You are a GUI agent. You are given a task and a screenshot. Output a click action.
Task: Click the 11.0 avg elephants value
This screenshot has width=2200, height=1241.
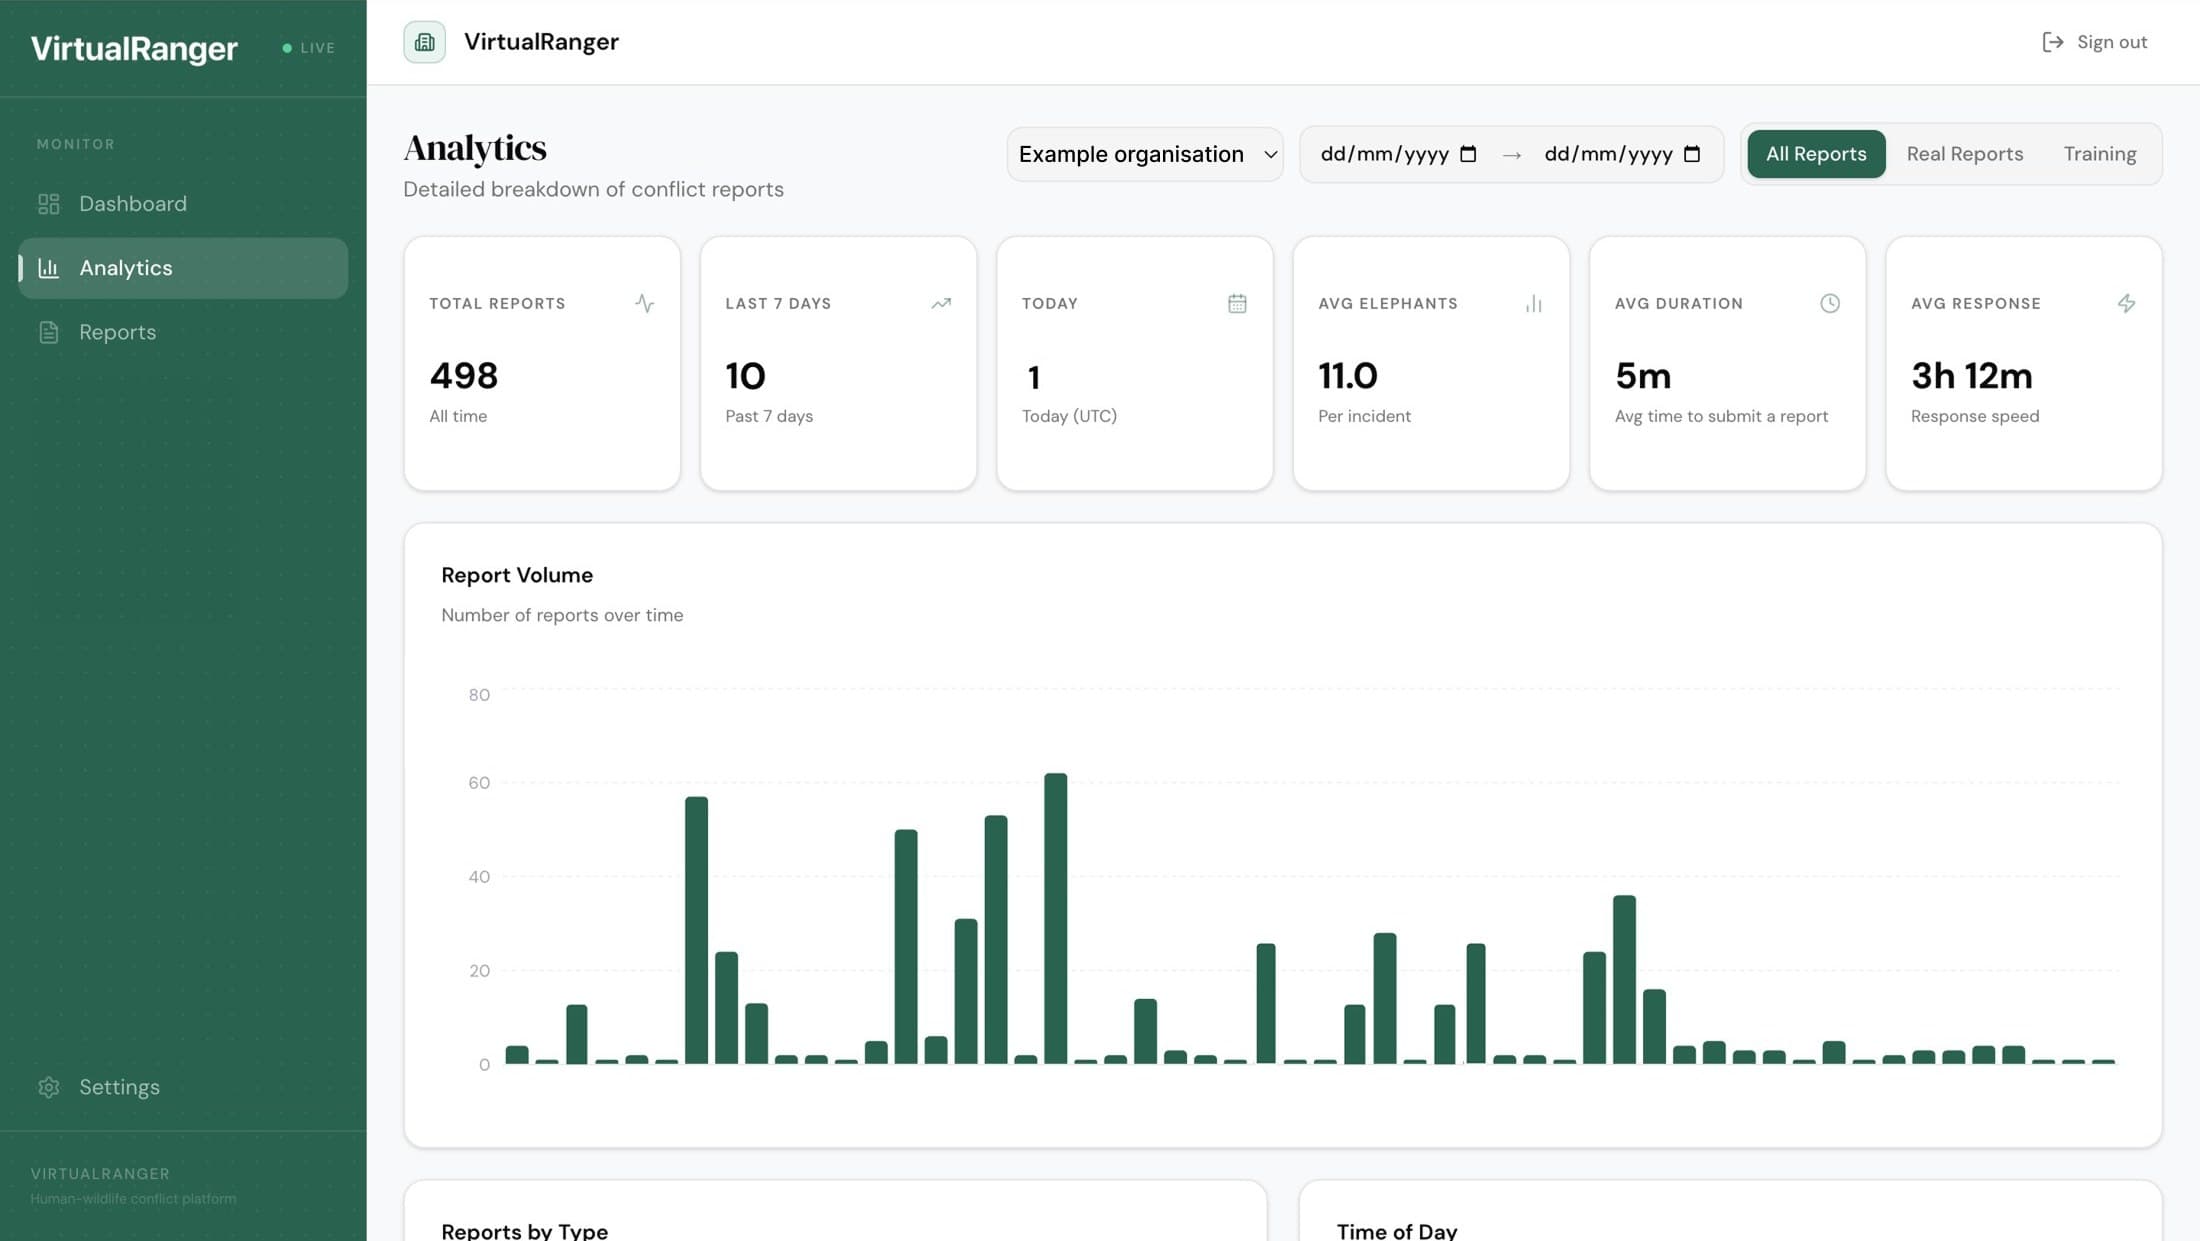(1347, 377)
